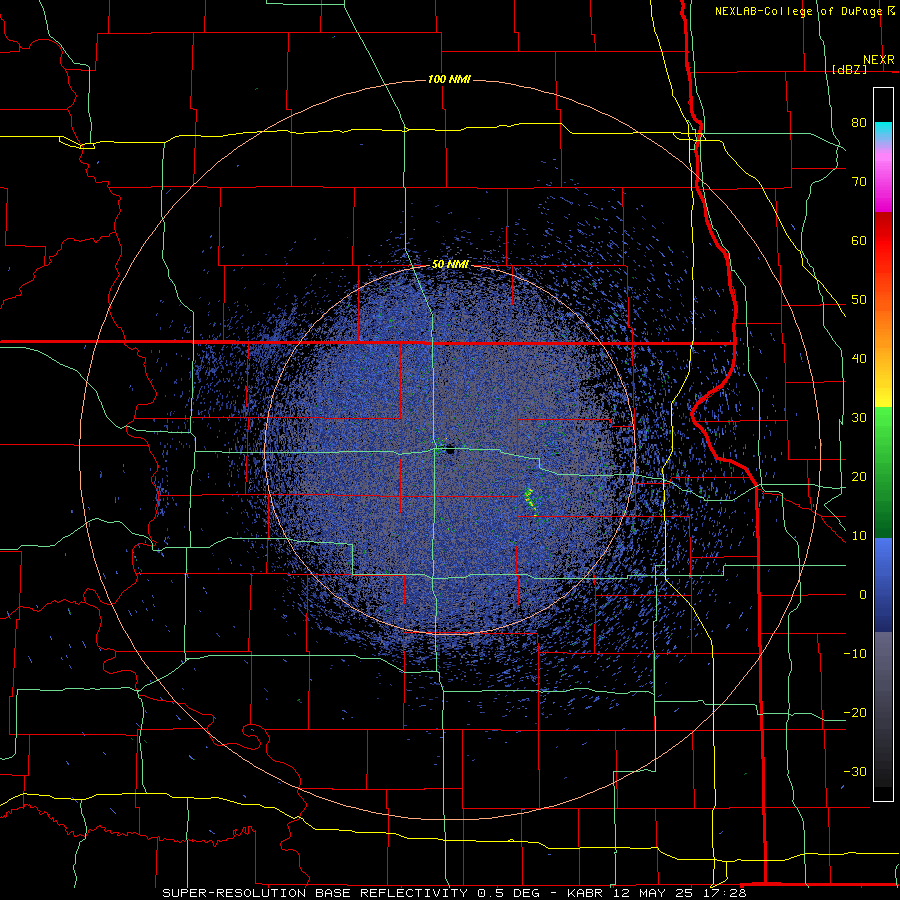Click the 80 value on the dBZ scale
The width and height of the screenshot is (900, 900).
tap(859, 122)
